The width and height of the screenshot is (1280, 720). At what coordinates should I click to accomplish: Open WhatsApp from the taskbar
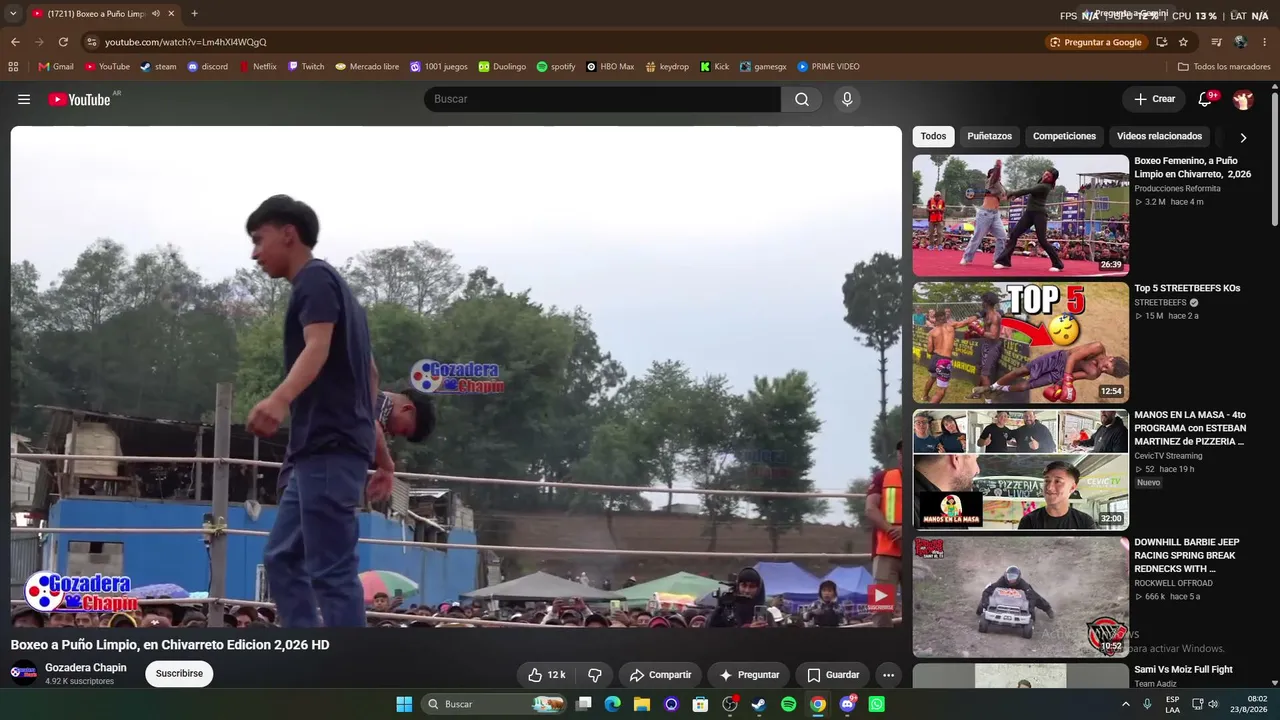[877, 704]
